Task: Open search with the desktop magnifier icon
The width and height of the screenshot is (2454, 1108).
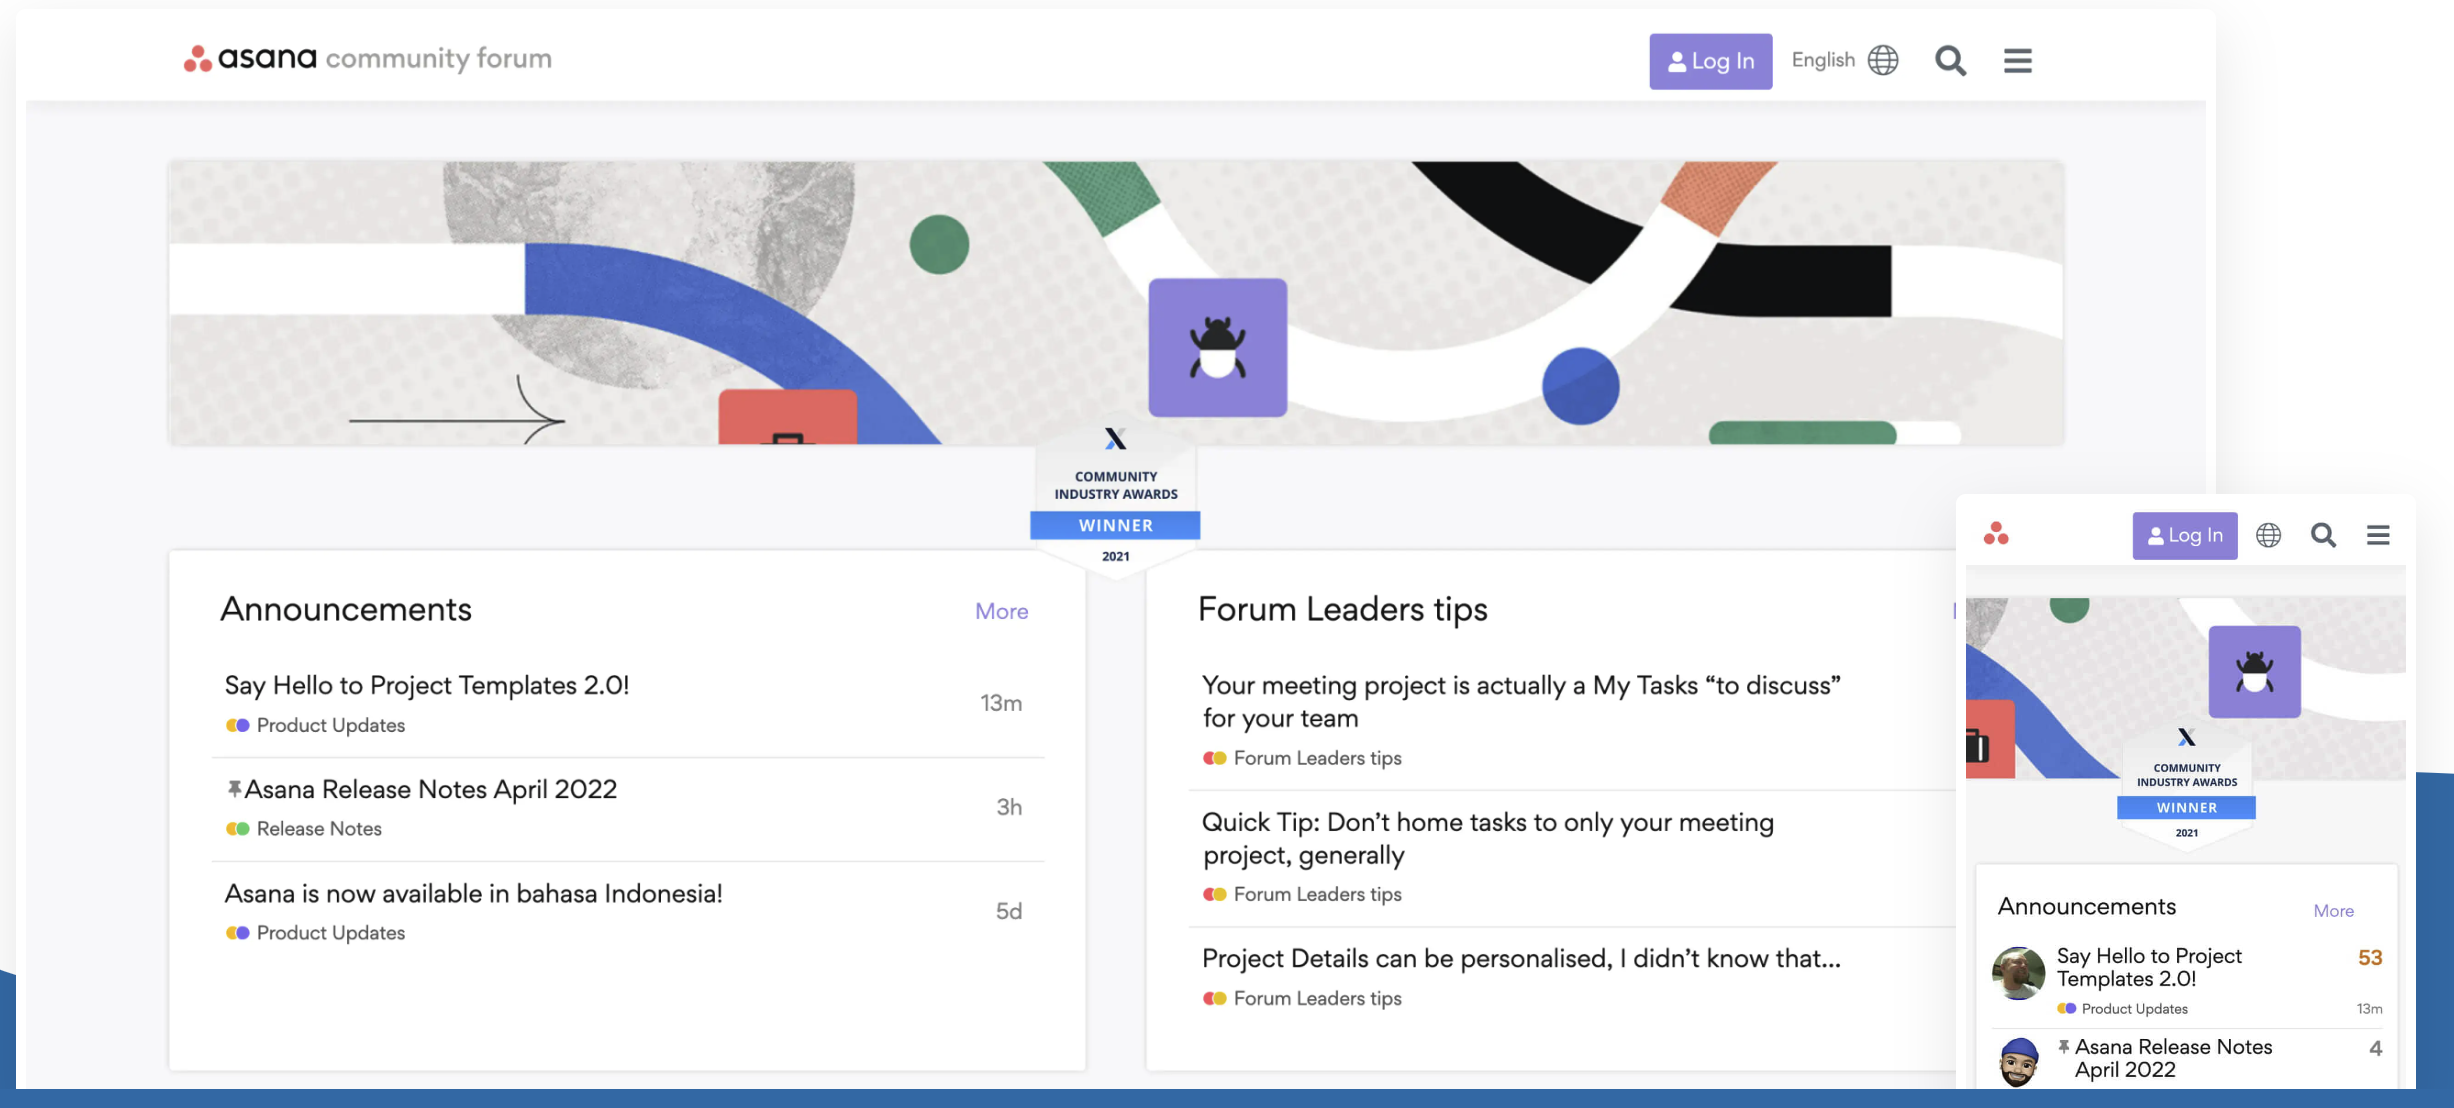Action: click(1949, 61)
